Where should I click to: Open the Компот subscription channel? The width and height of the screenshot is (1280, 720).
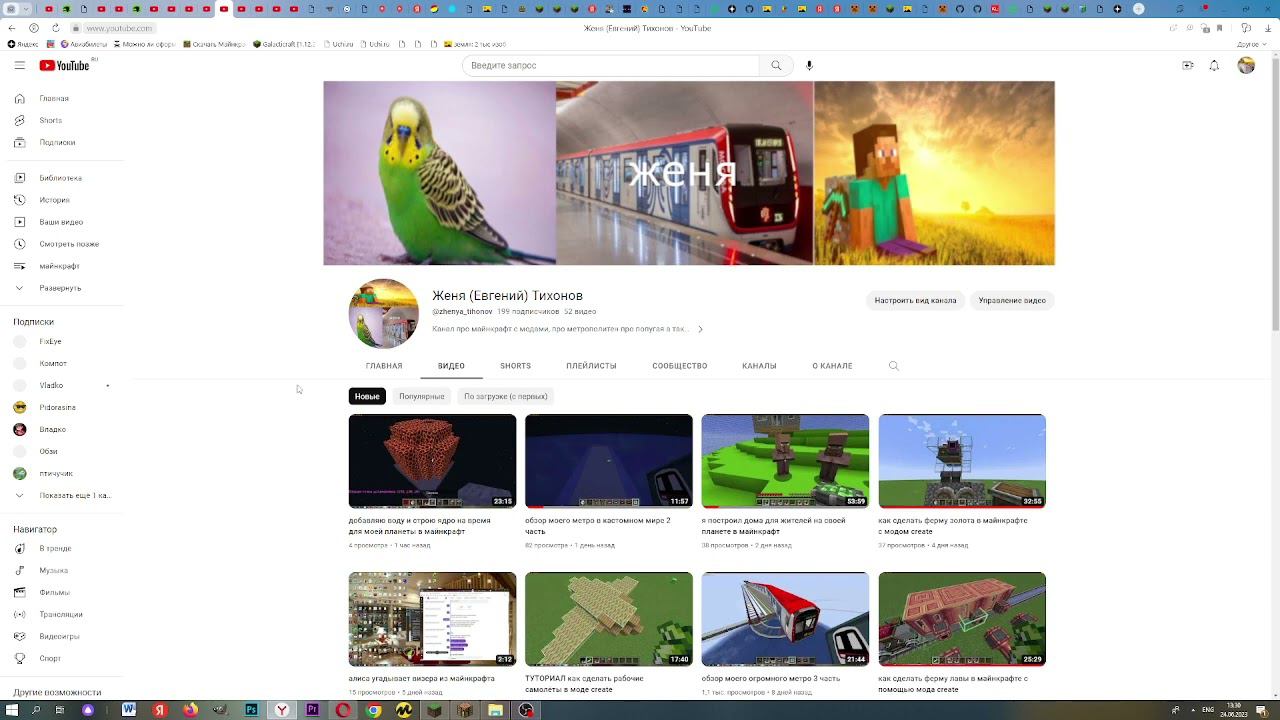(x=62, y=363)
